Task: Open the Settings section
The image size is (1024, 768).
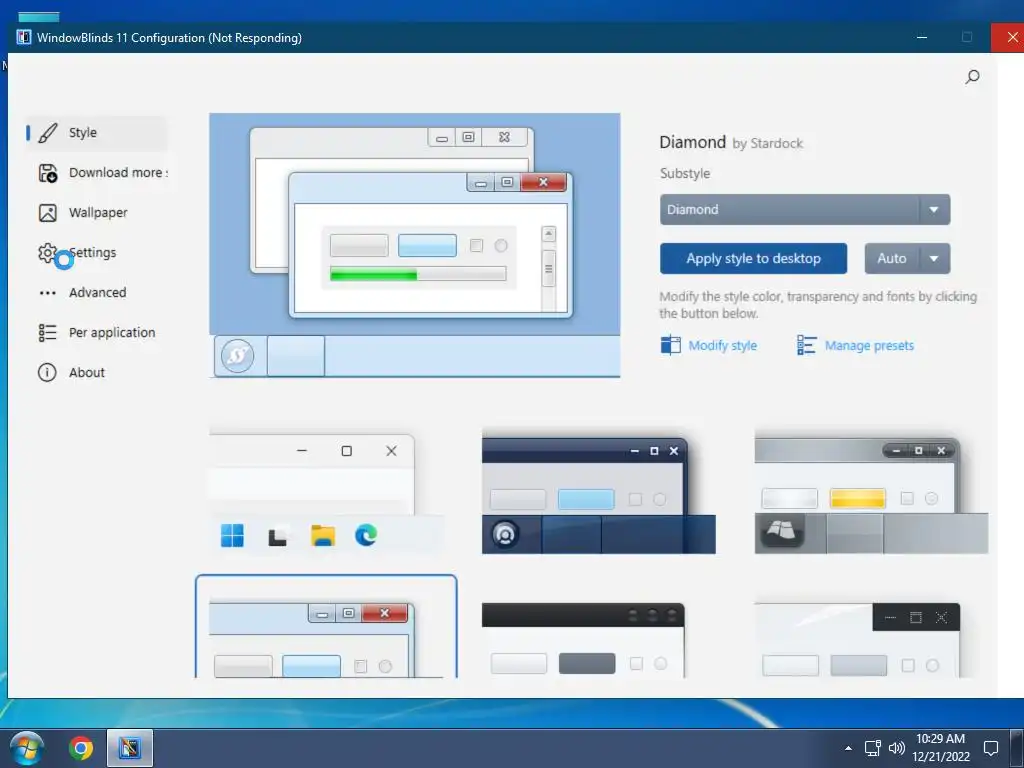Action: [x=97, y=253]
